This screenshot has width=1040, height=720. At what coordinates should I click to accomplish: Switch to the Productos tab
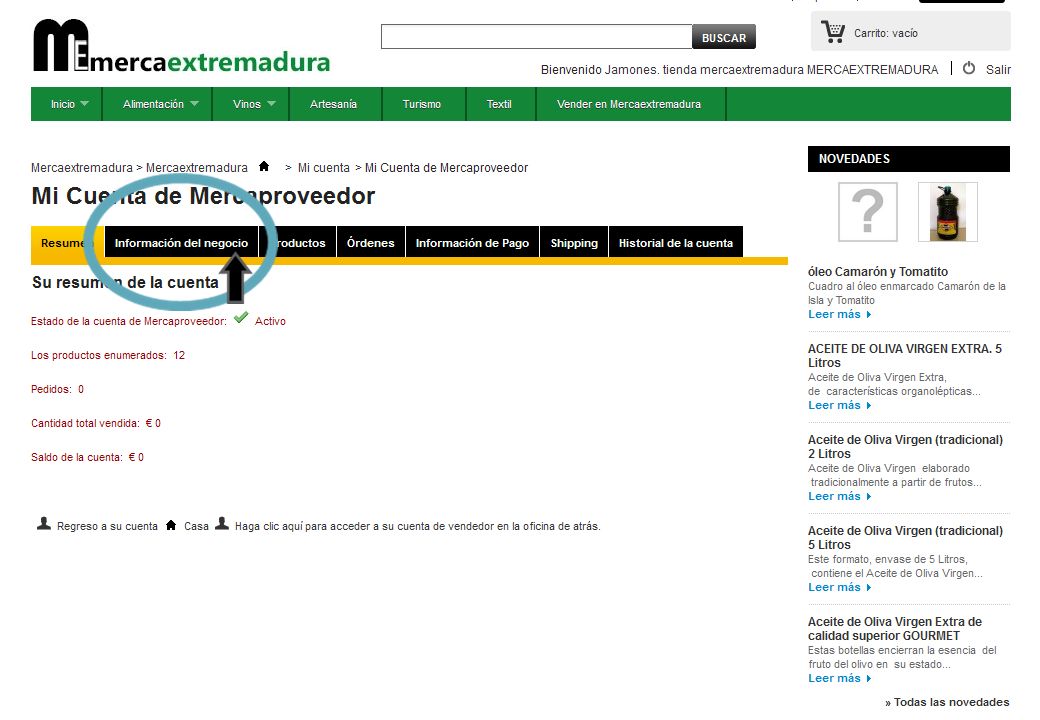tap(298, 243)
